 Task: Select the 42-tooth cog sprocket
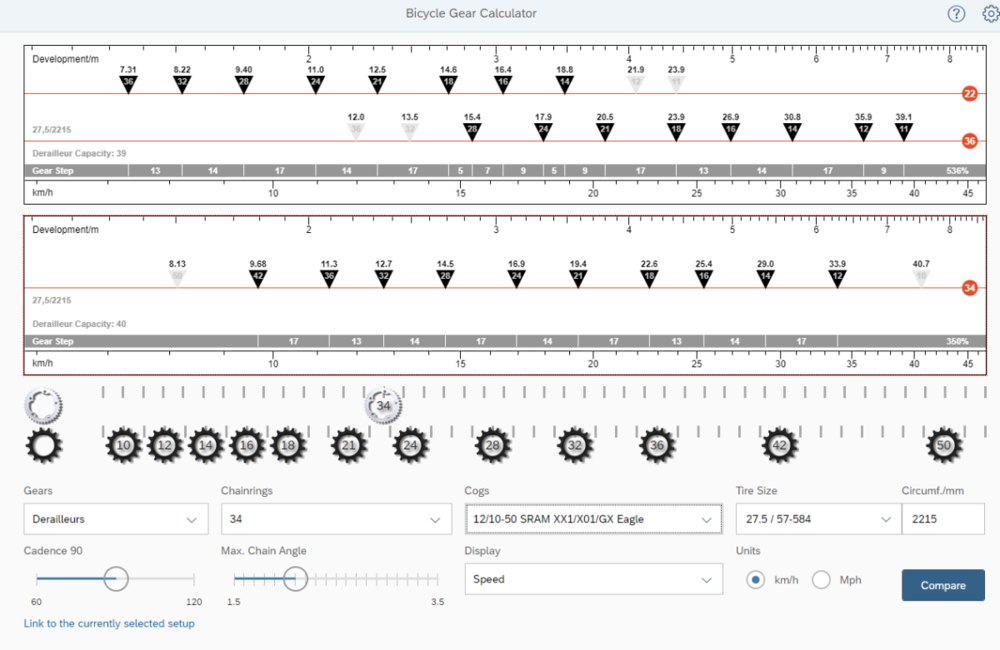pos(779,445)
